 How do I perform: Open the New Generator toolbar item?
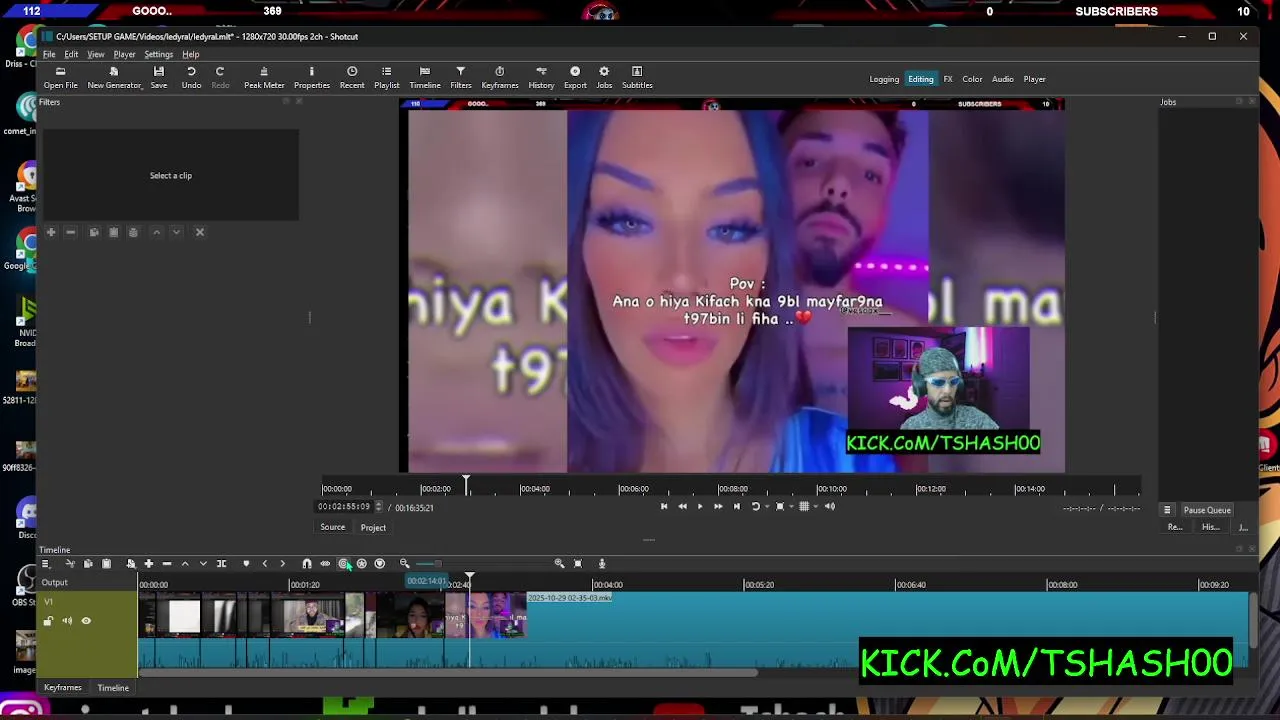pyautogui.click(x=114, y=77)
